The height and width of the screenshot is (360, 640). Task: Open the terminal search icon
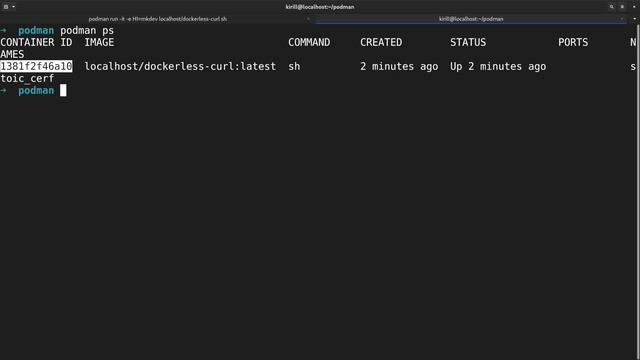tap(611, 7)
